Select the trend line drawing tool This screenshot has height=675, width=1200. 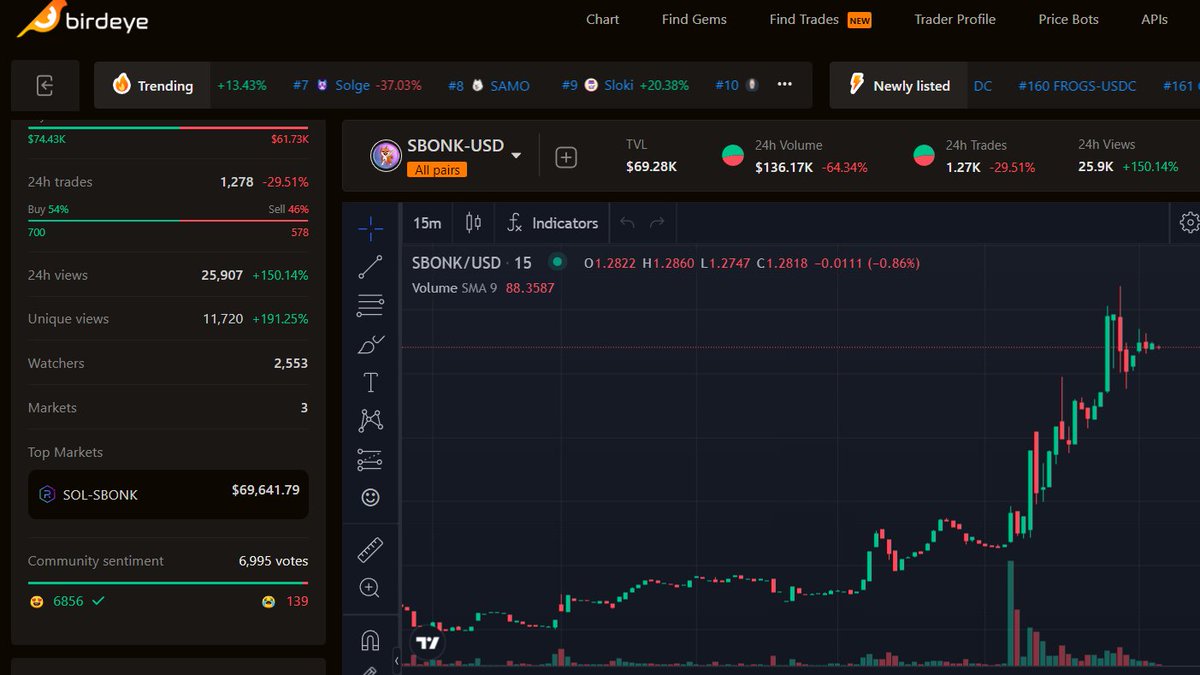pyautogui.click(x=370, y=267)
